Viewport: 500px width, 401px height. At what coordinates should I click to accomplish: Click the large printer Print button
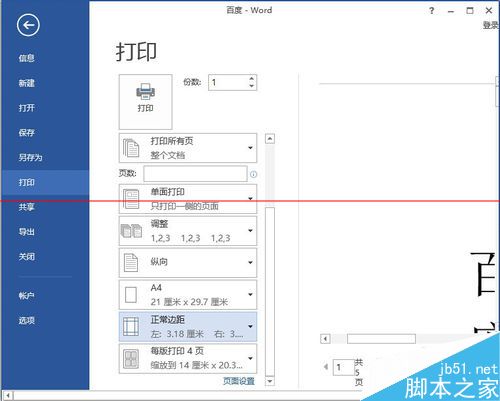[145, 102]
